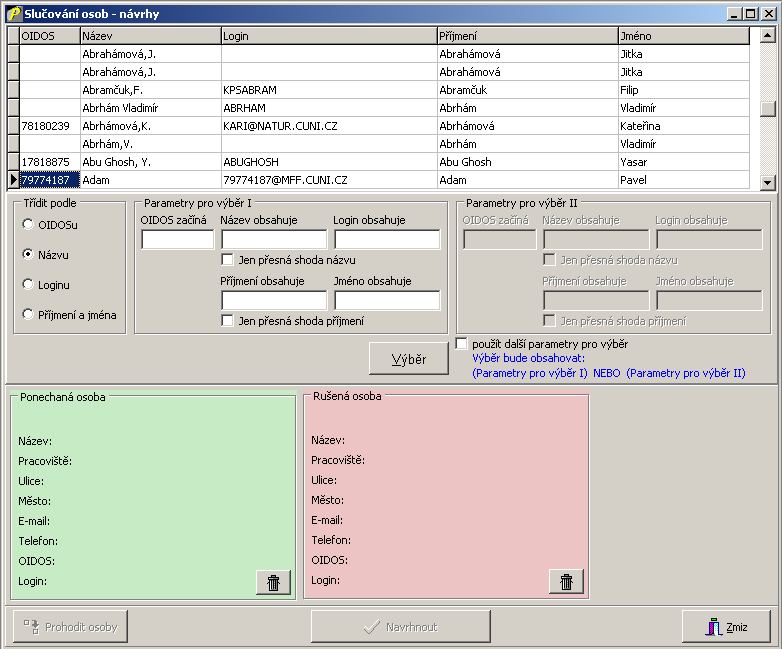Click the Jméno obsahuje input field
782x649 pixels.
[387, 301]
